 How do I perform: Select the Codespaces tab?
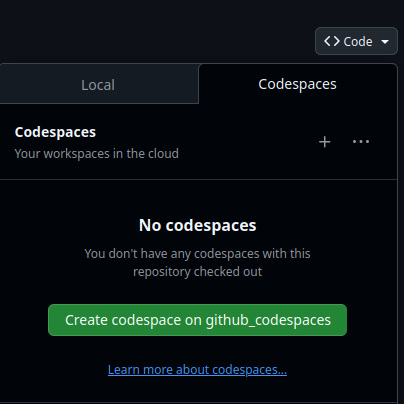coord(297,84)
